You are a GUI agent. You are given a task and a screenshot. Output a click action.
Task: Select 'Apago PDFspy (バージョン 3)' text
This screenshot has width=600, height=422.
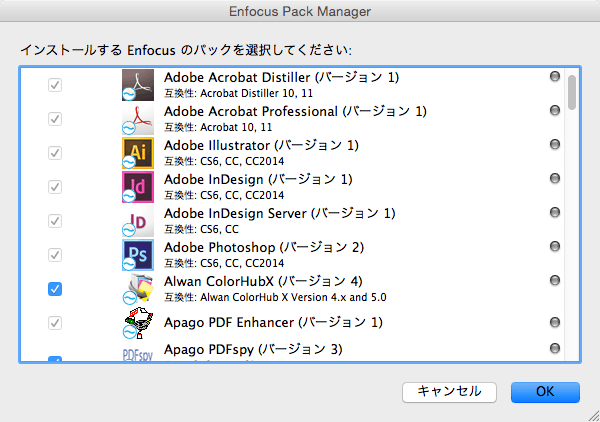[x=253, y=350]
